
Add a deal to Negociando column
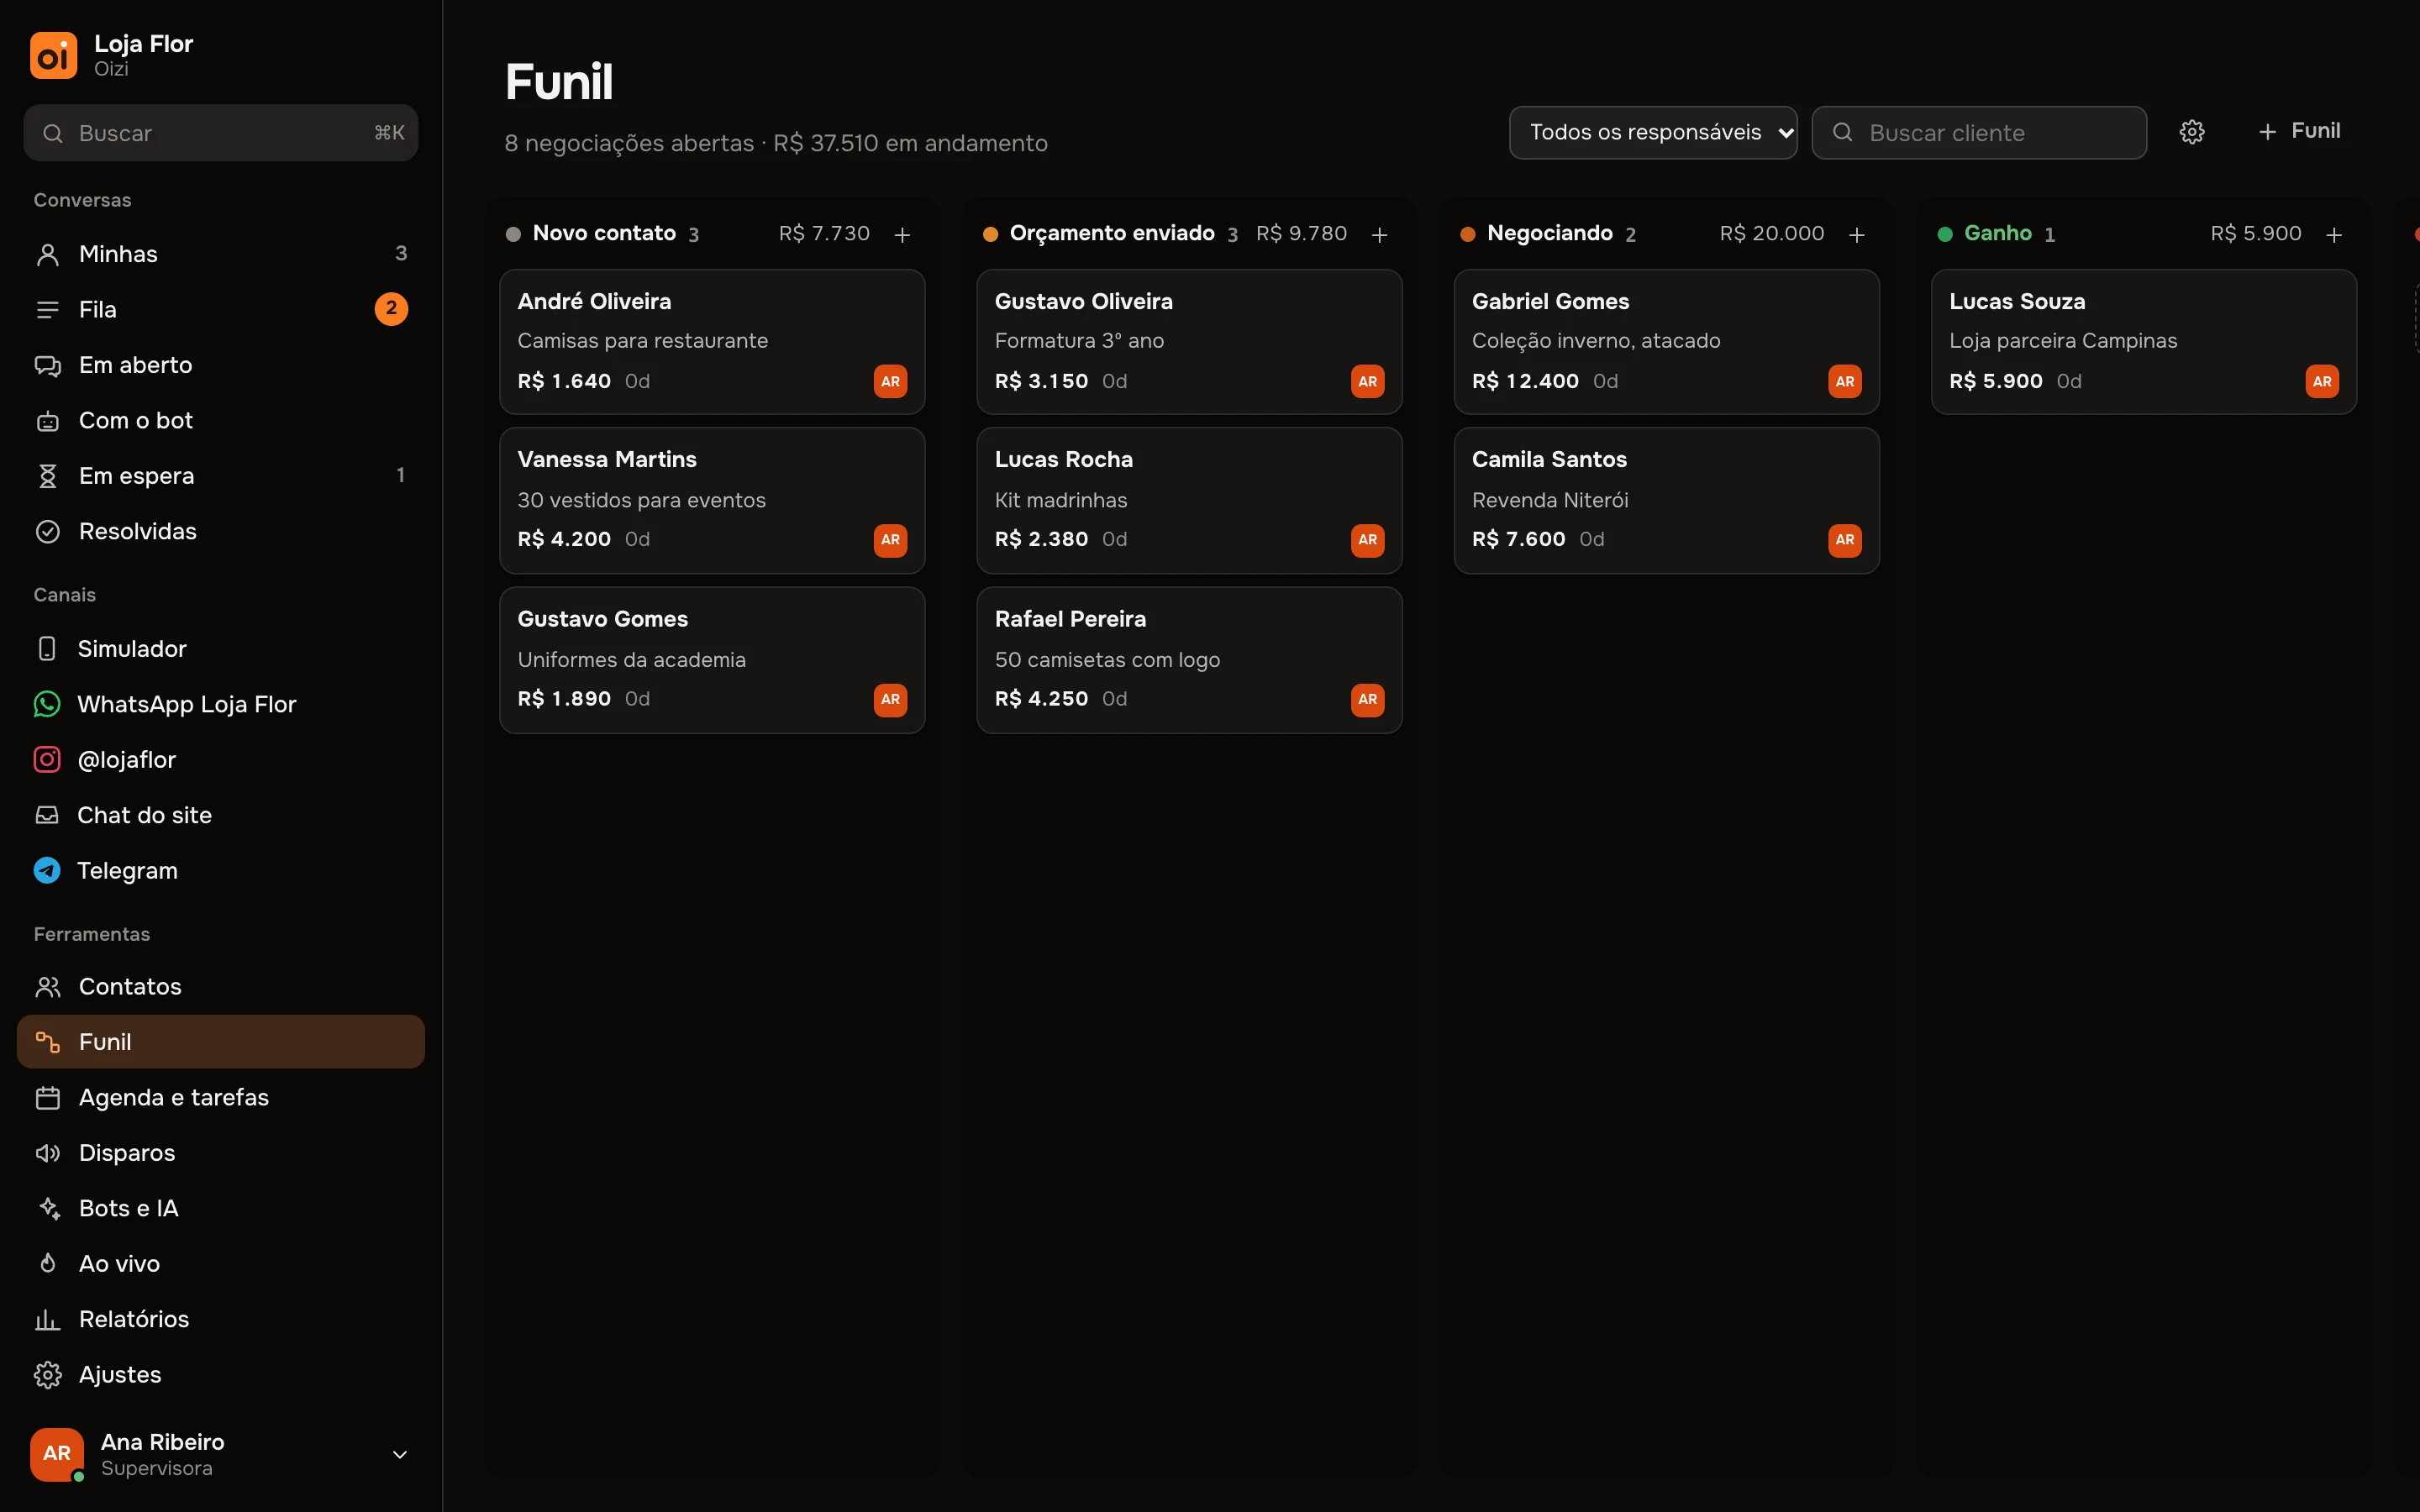[x=1856, y=234]
